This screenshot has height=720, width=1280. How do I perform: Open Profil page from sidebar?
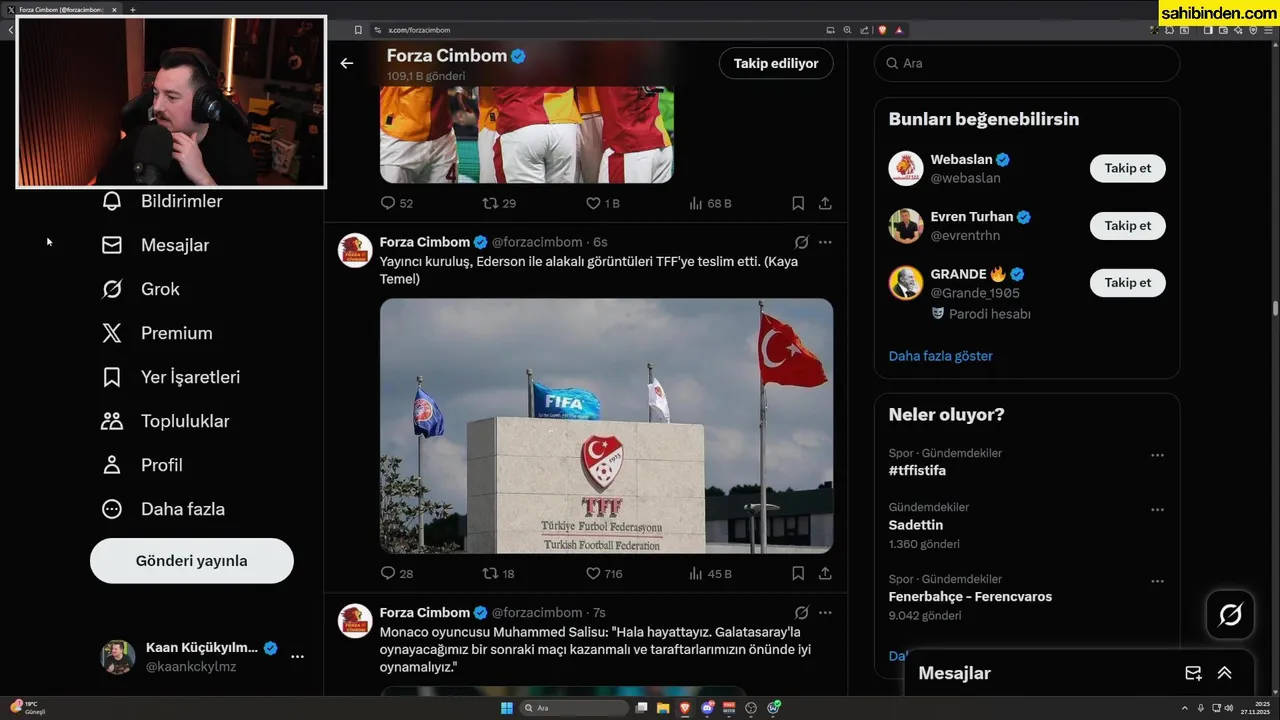[142, 465]
